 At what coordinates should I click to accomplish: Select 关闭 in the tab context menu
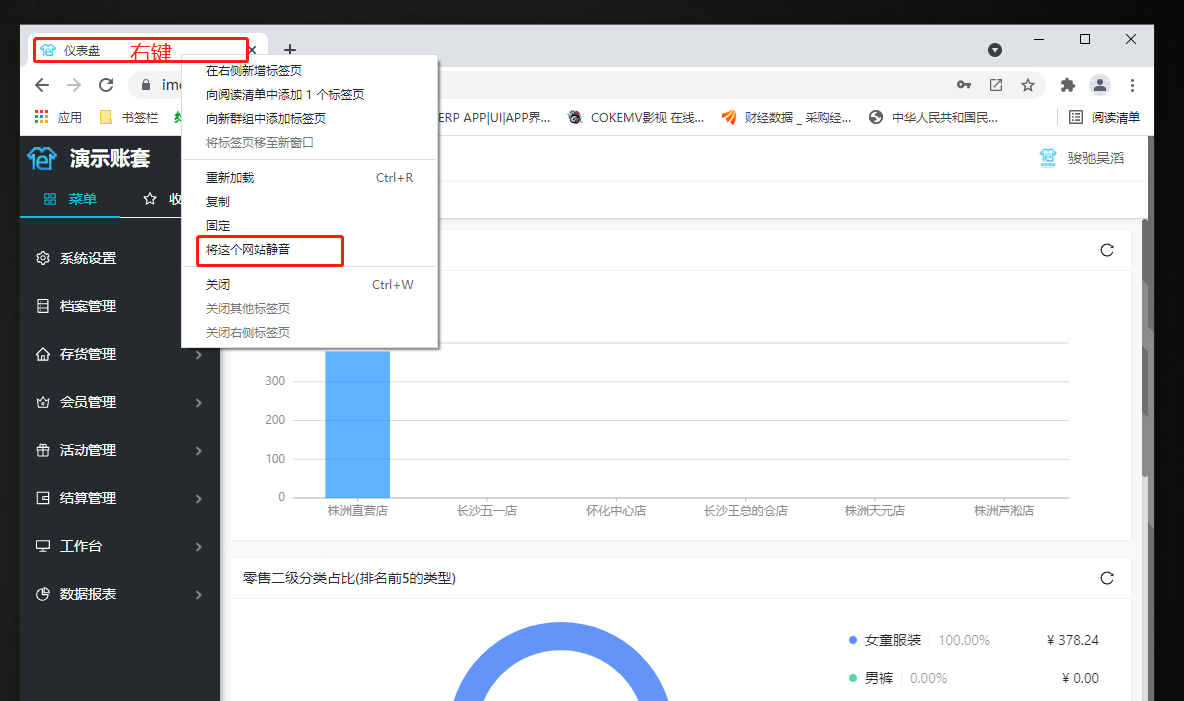click(310, 285)
